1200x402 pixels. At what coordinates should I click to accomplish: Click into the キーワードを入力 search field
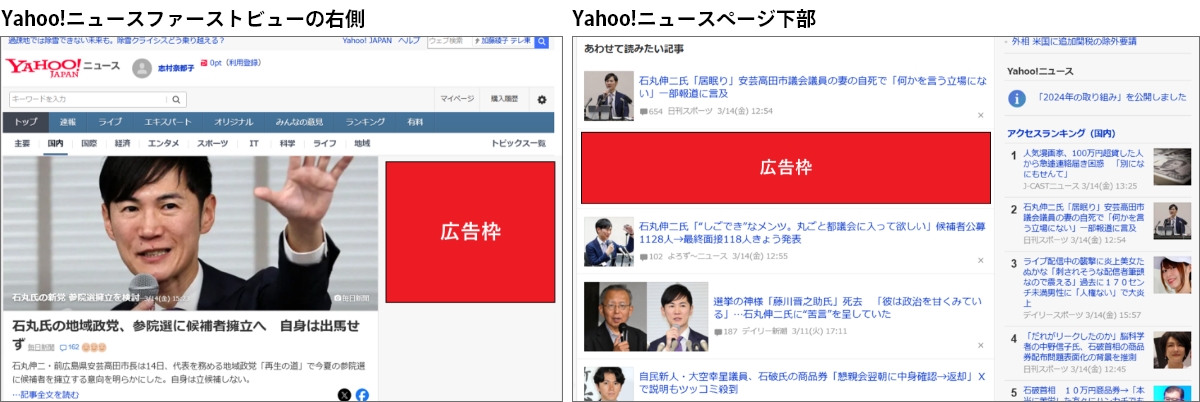point(89,99)
